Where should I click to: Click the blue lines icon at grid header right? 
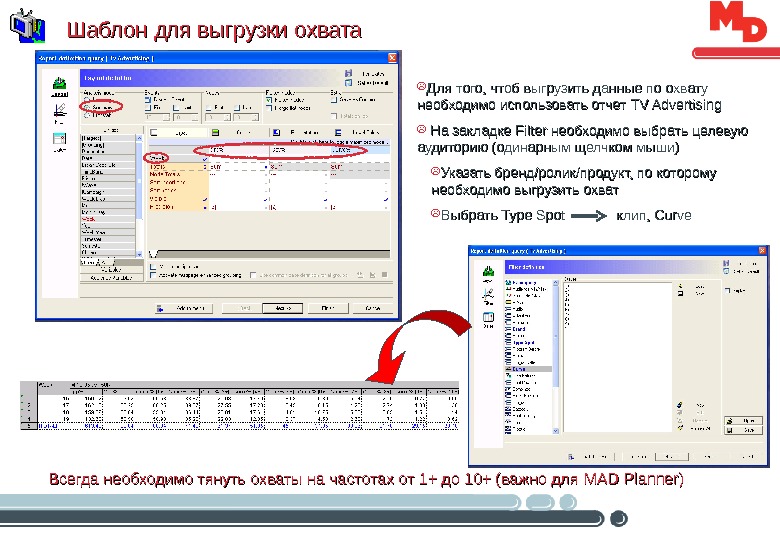click(338, 132)
